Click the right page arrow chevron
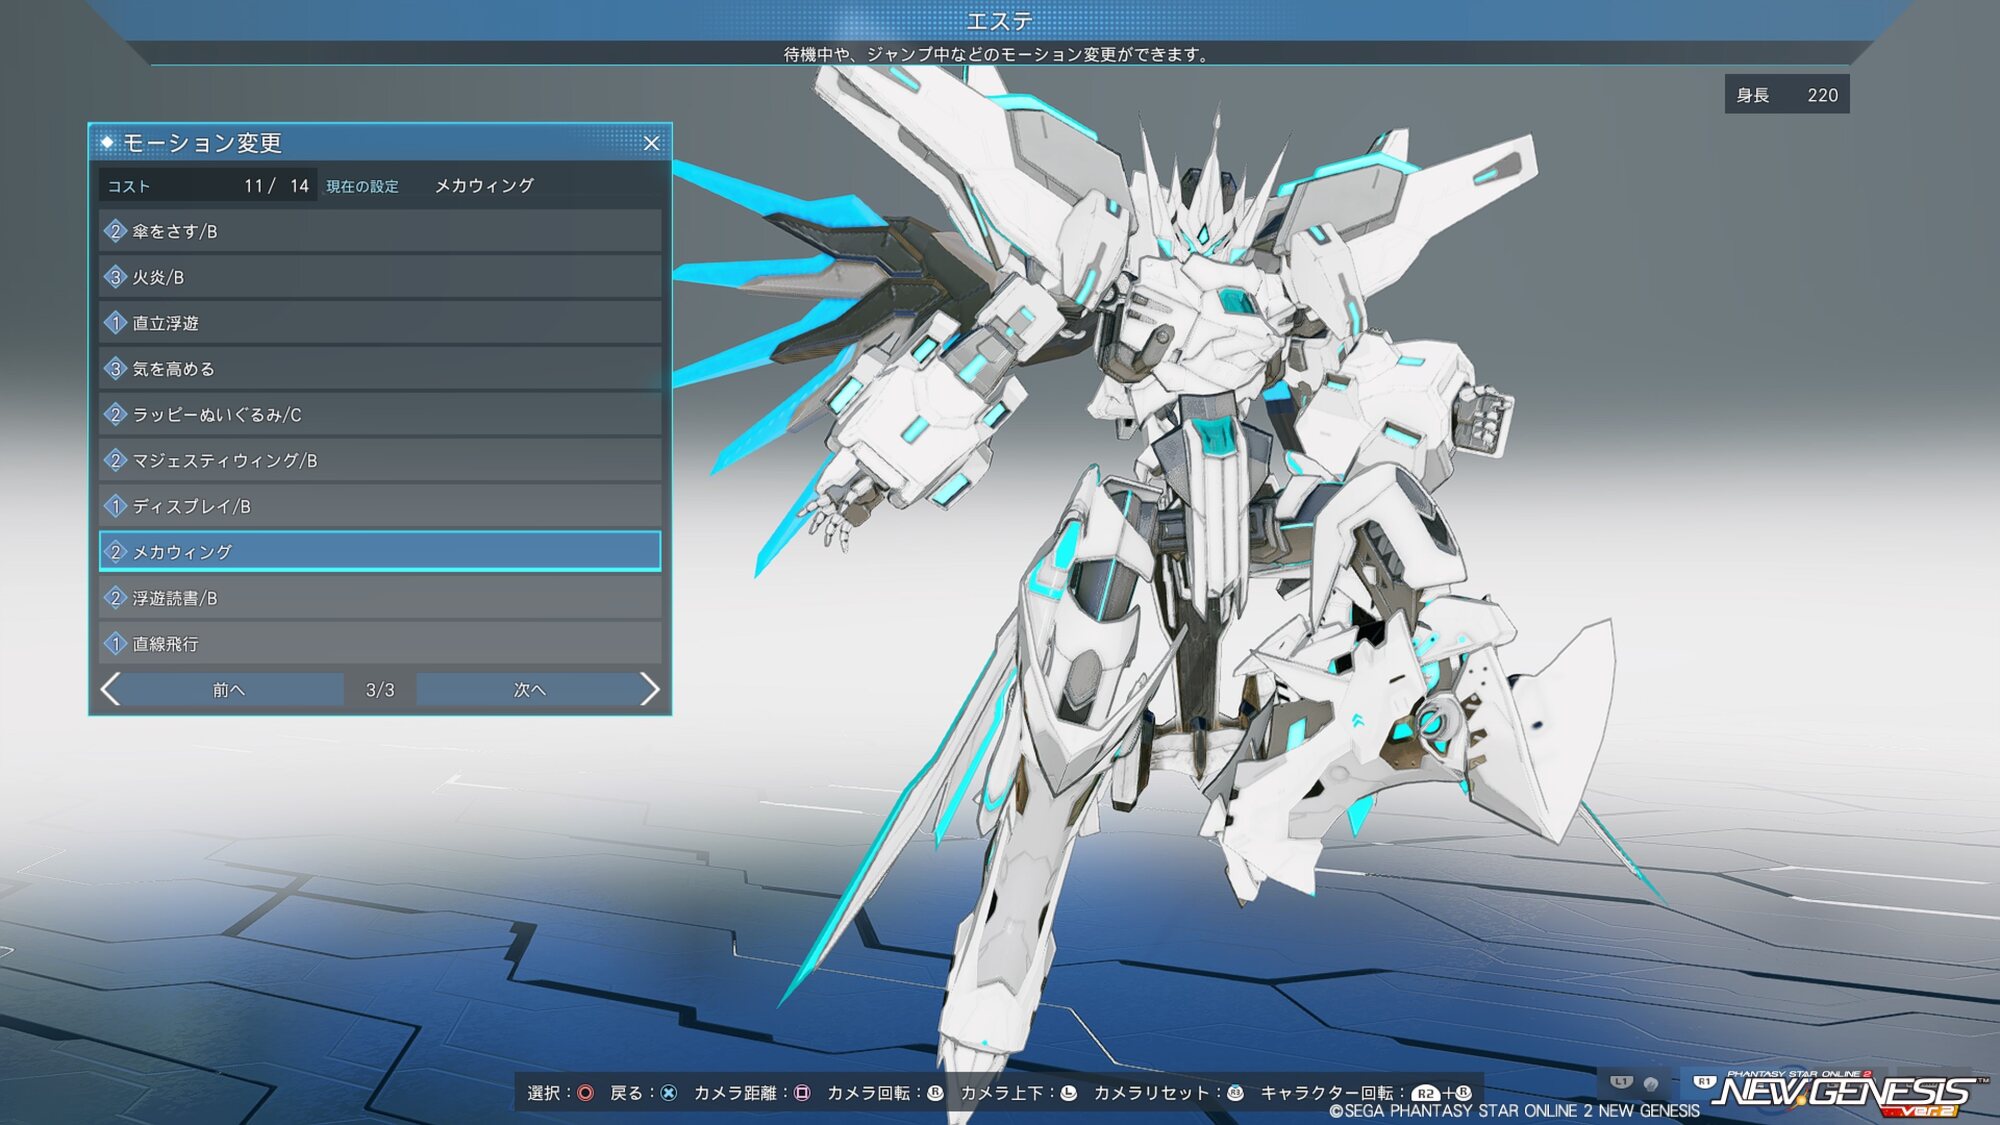 point(649,689)
